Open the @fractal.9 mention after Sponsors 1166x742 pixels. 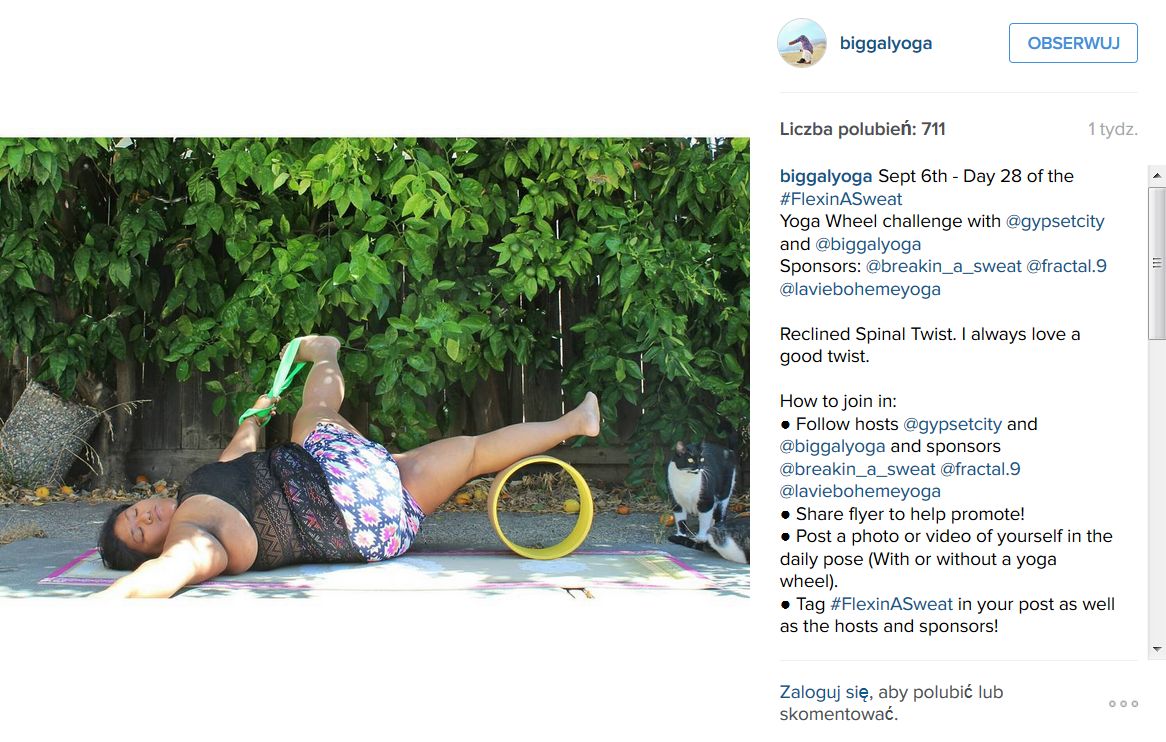[1066, 266]
